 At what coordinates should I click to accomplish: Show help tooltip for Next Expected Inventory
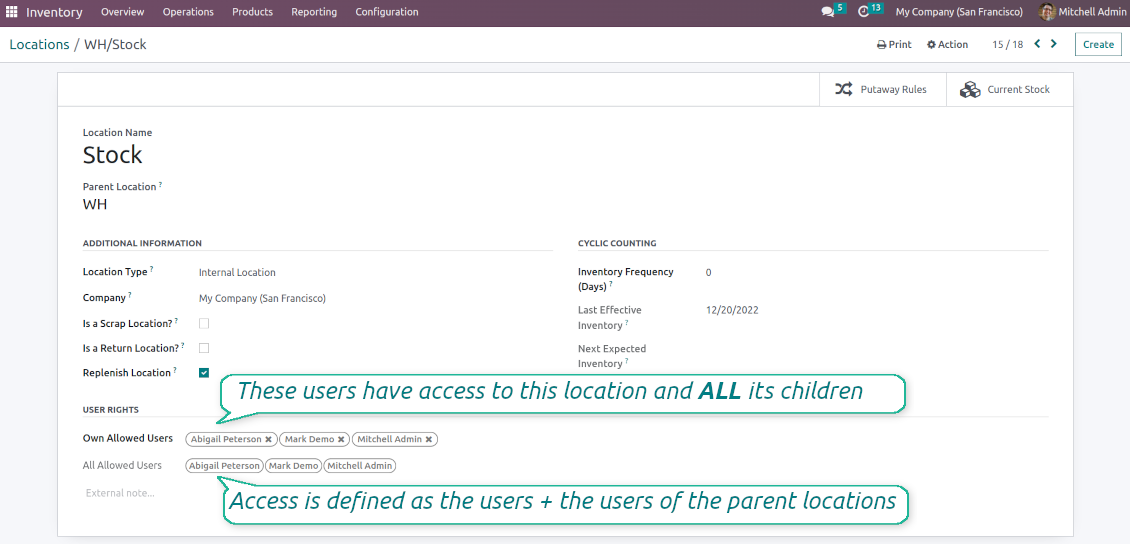628,362
